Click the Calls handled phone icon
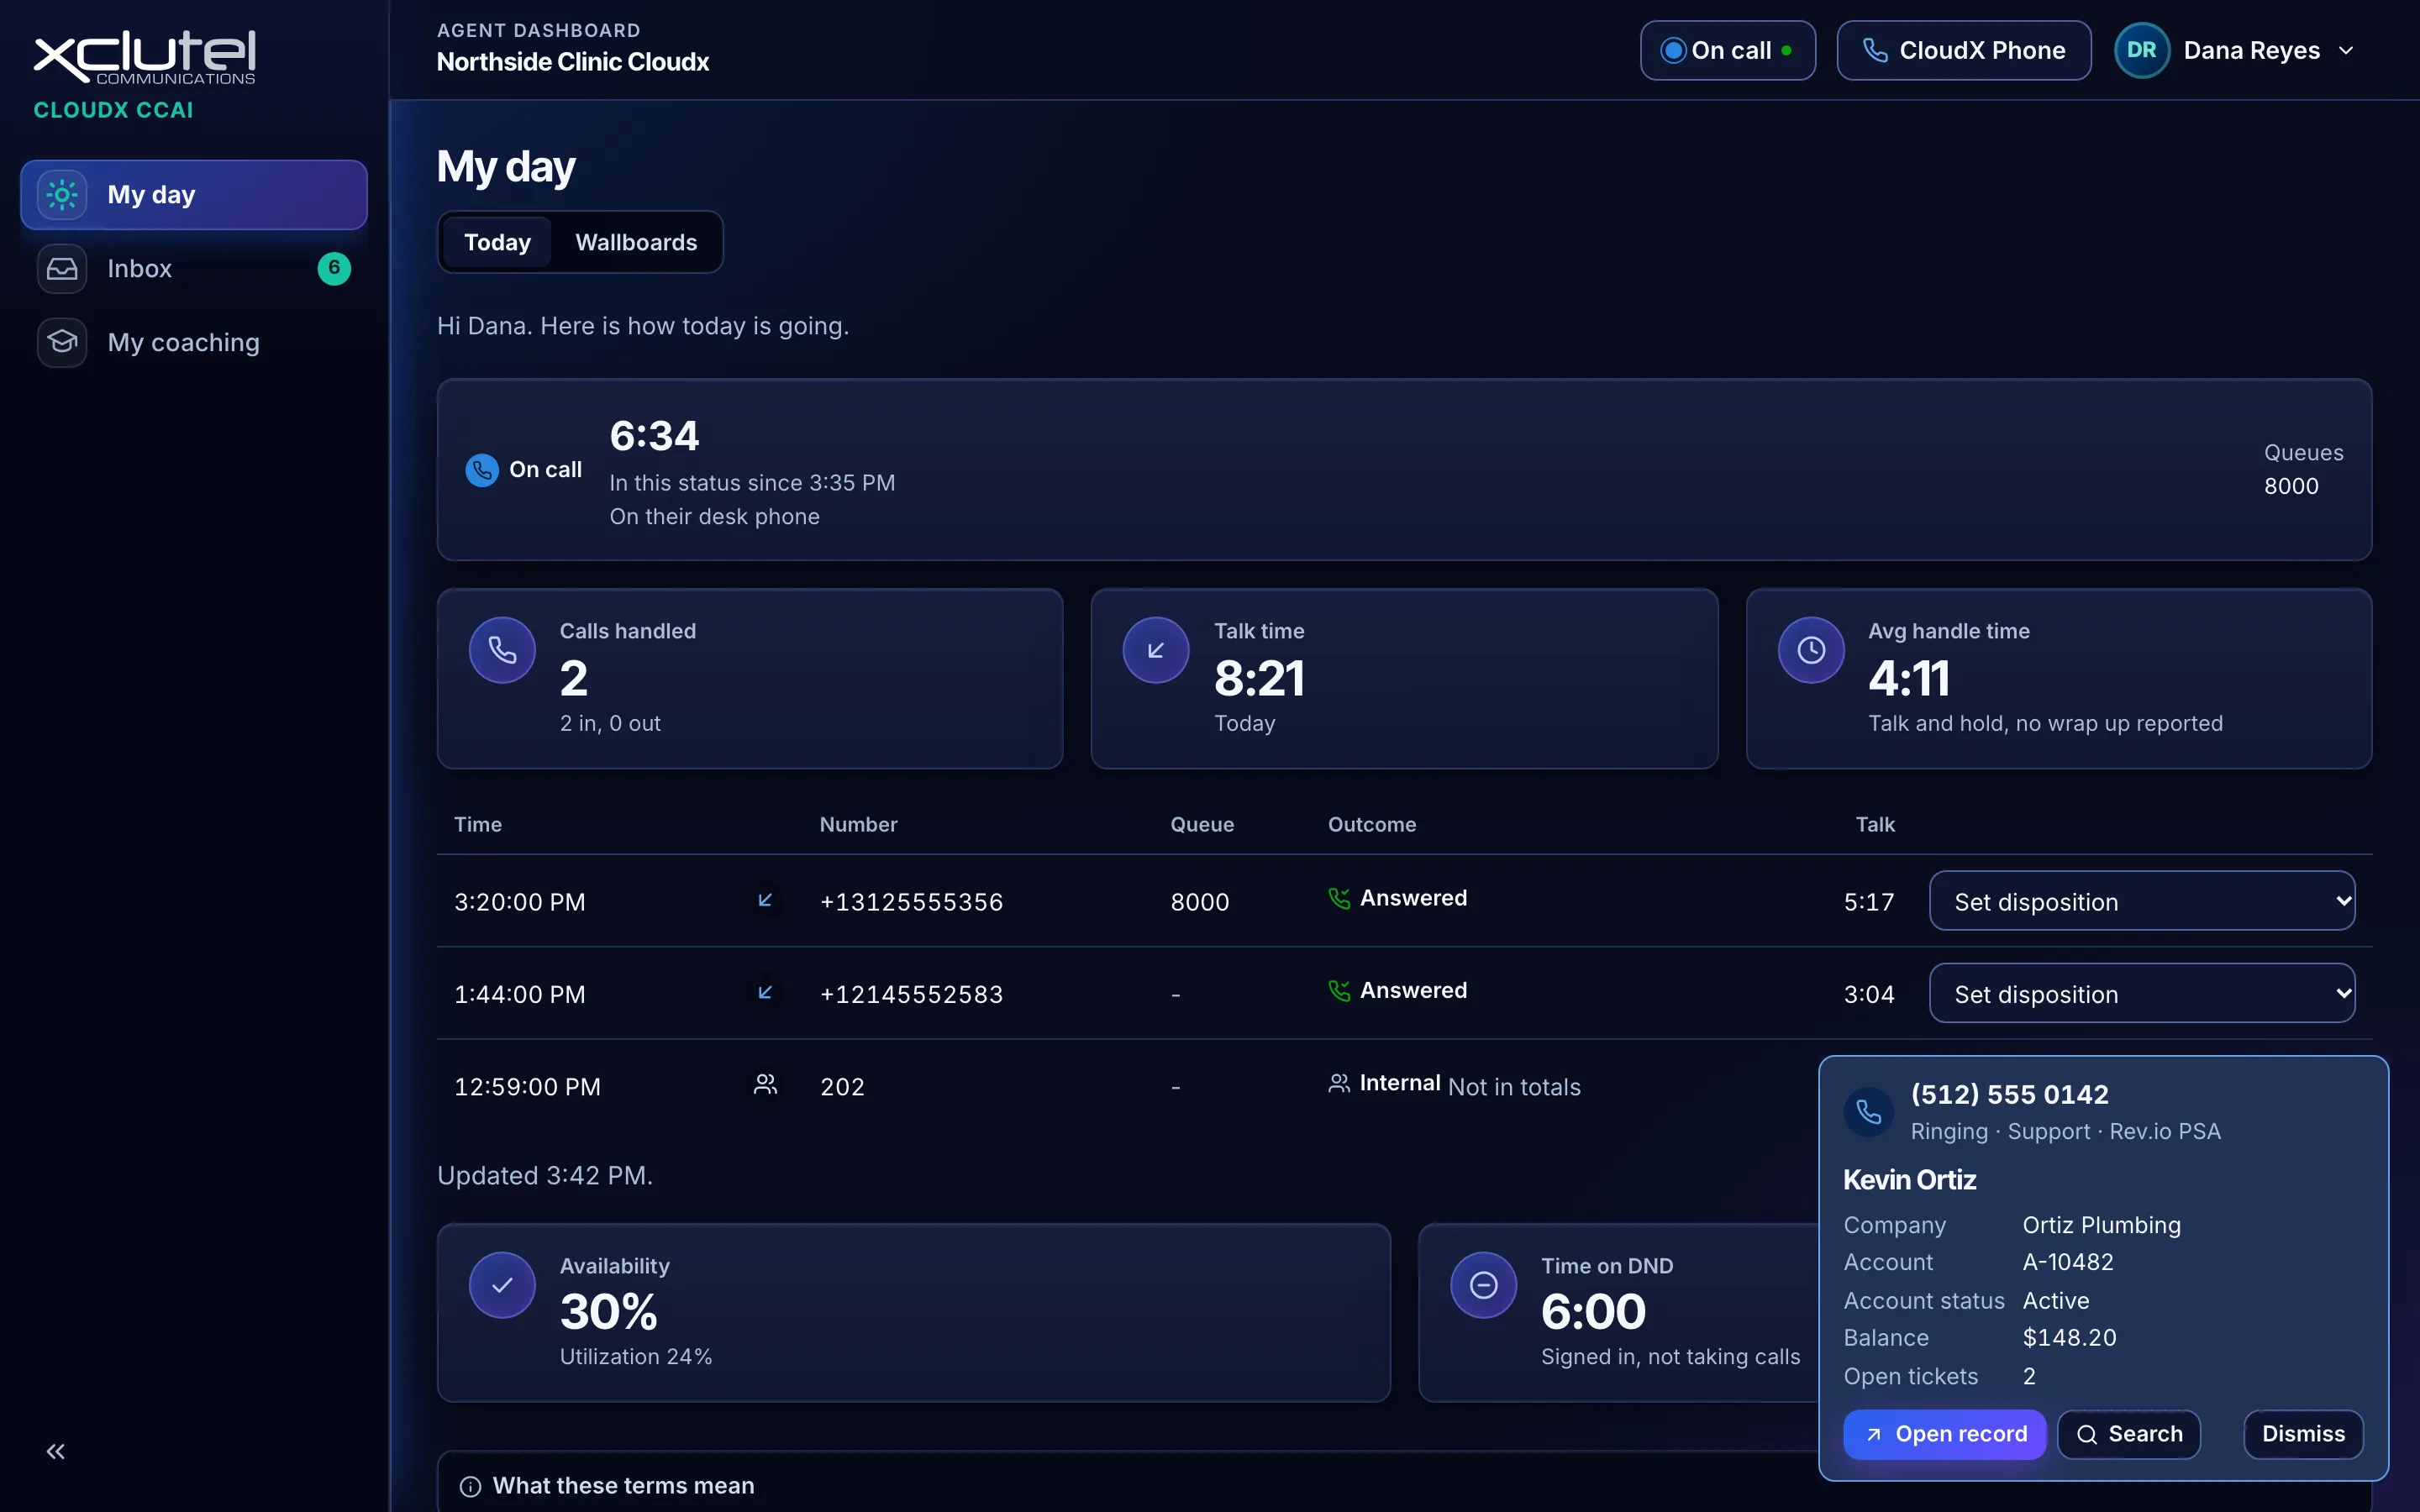This screenshot has width=2420, height=1512. click(502, 650)
